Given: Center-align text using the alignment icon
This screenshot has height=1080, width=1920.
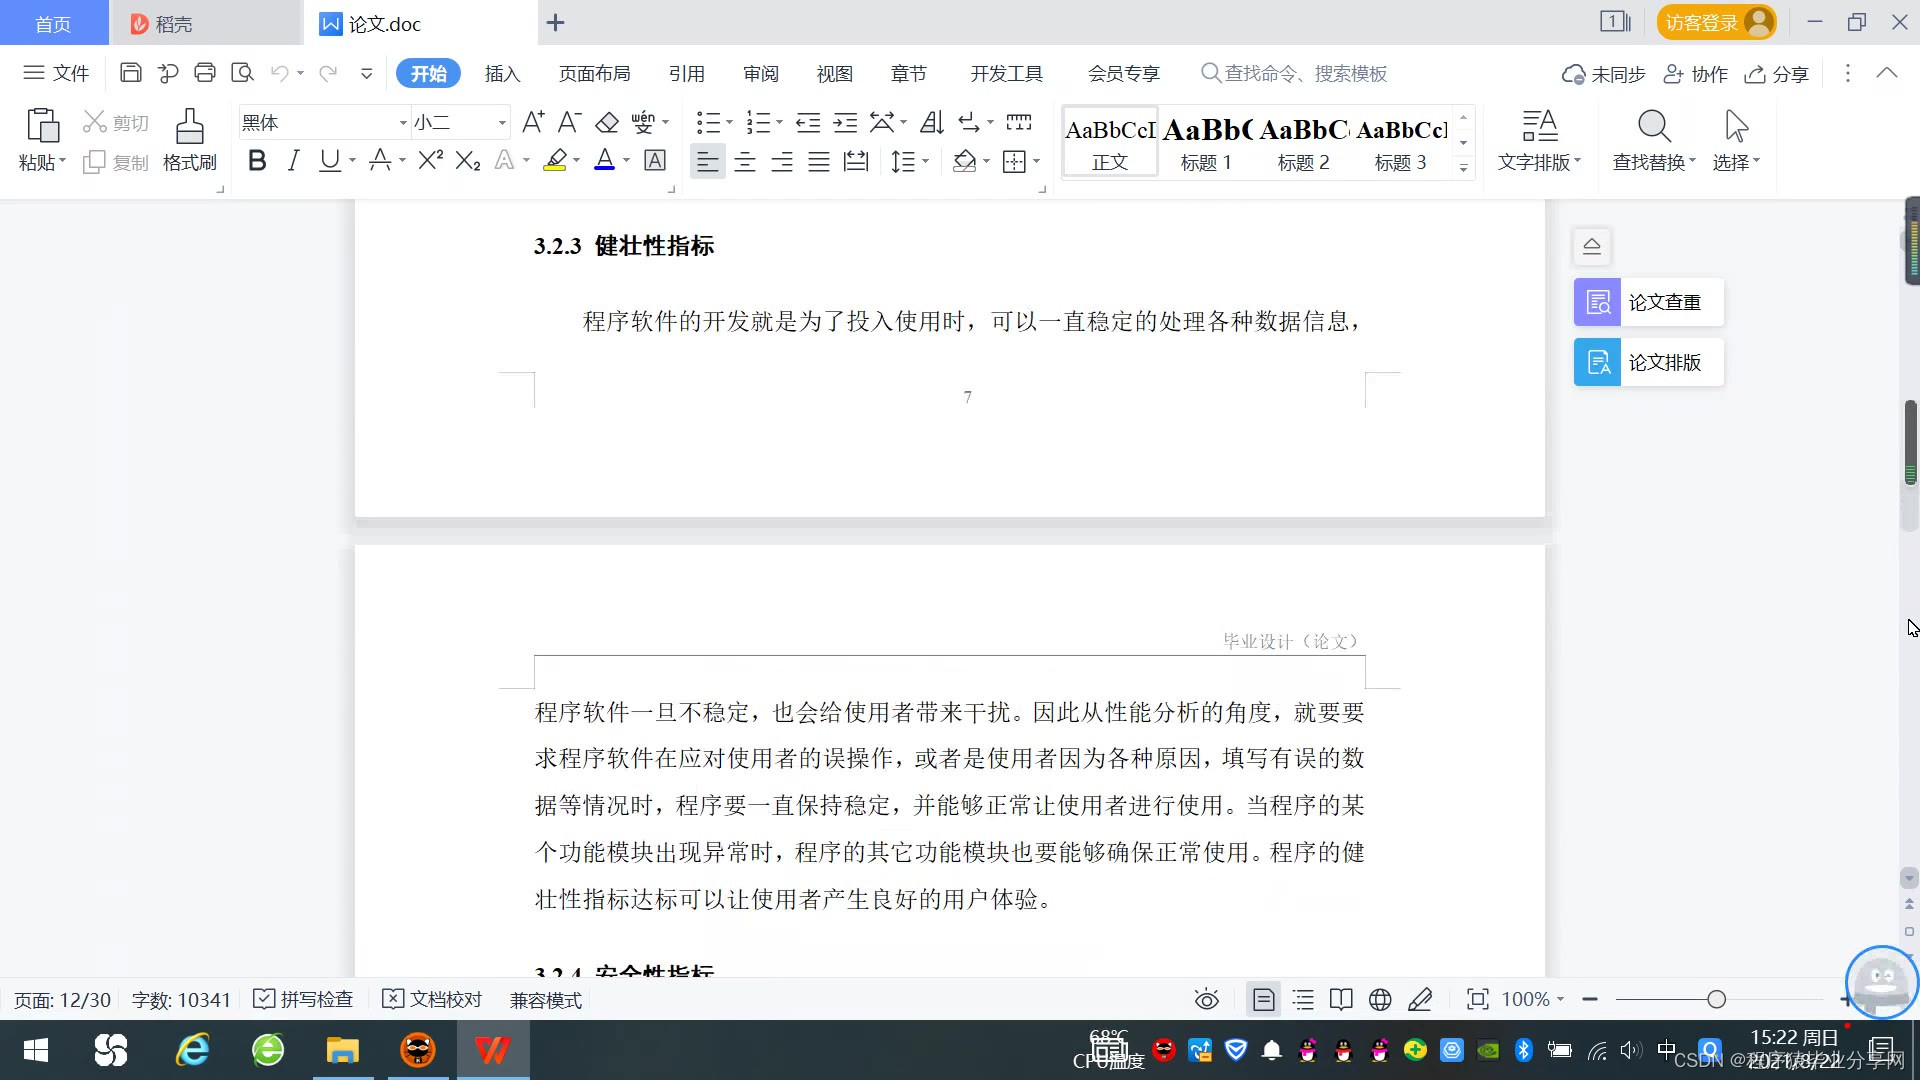Looking at the screenshot, I should [x=744, y=161].
